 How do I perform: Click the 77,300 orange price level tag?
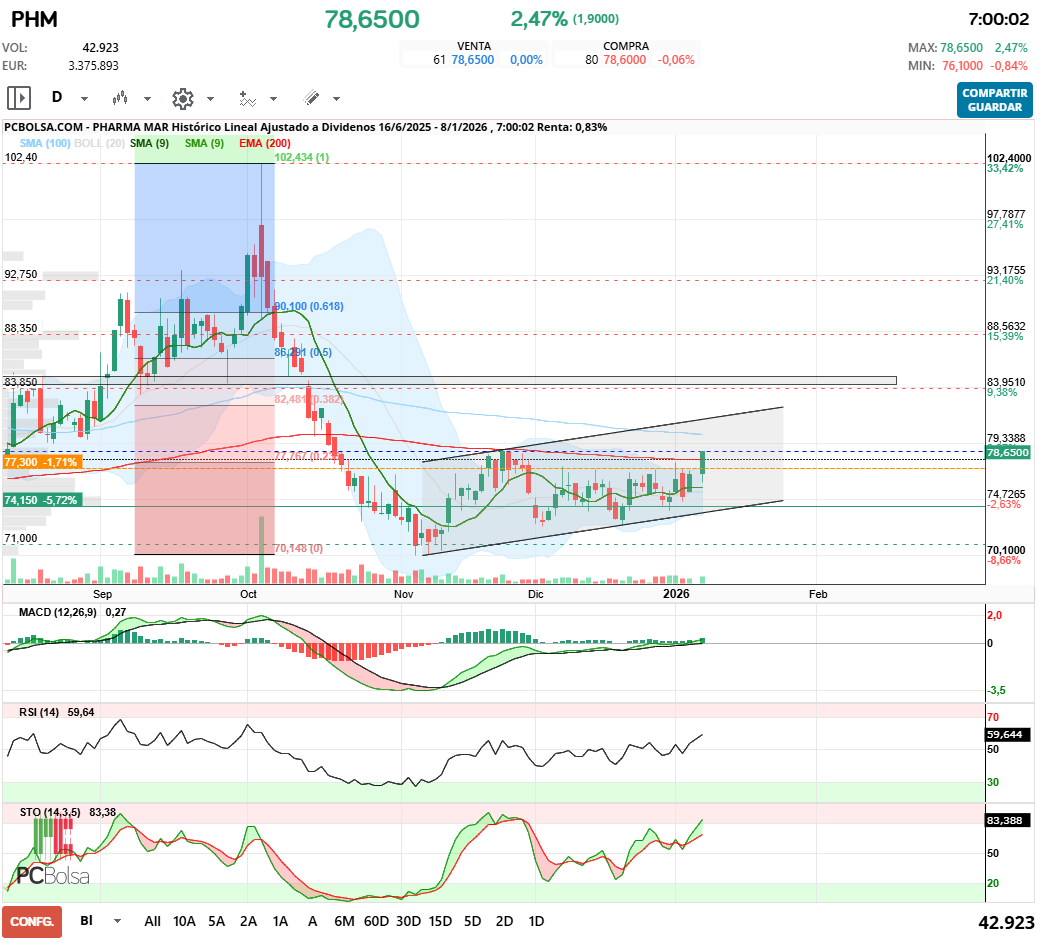pos(41,463)
